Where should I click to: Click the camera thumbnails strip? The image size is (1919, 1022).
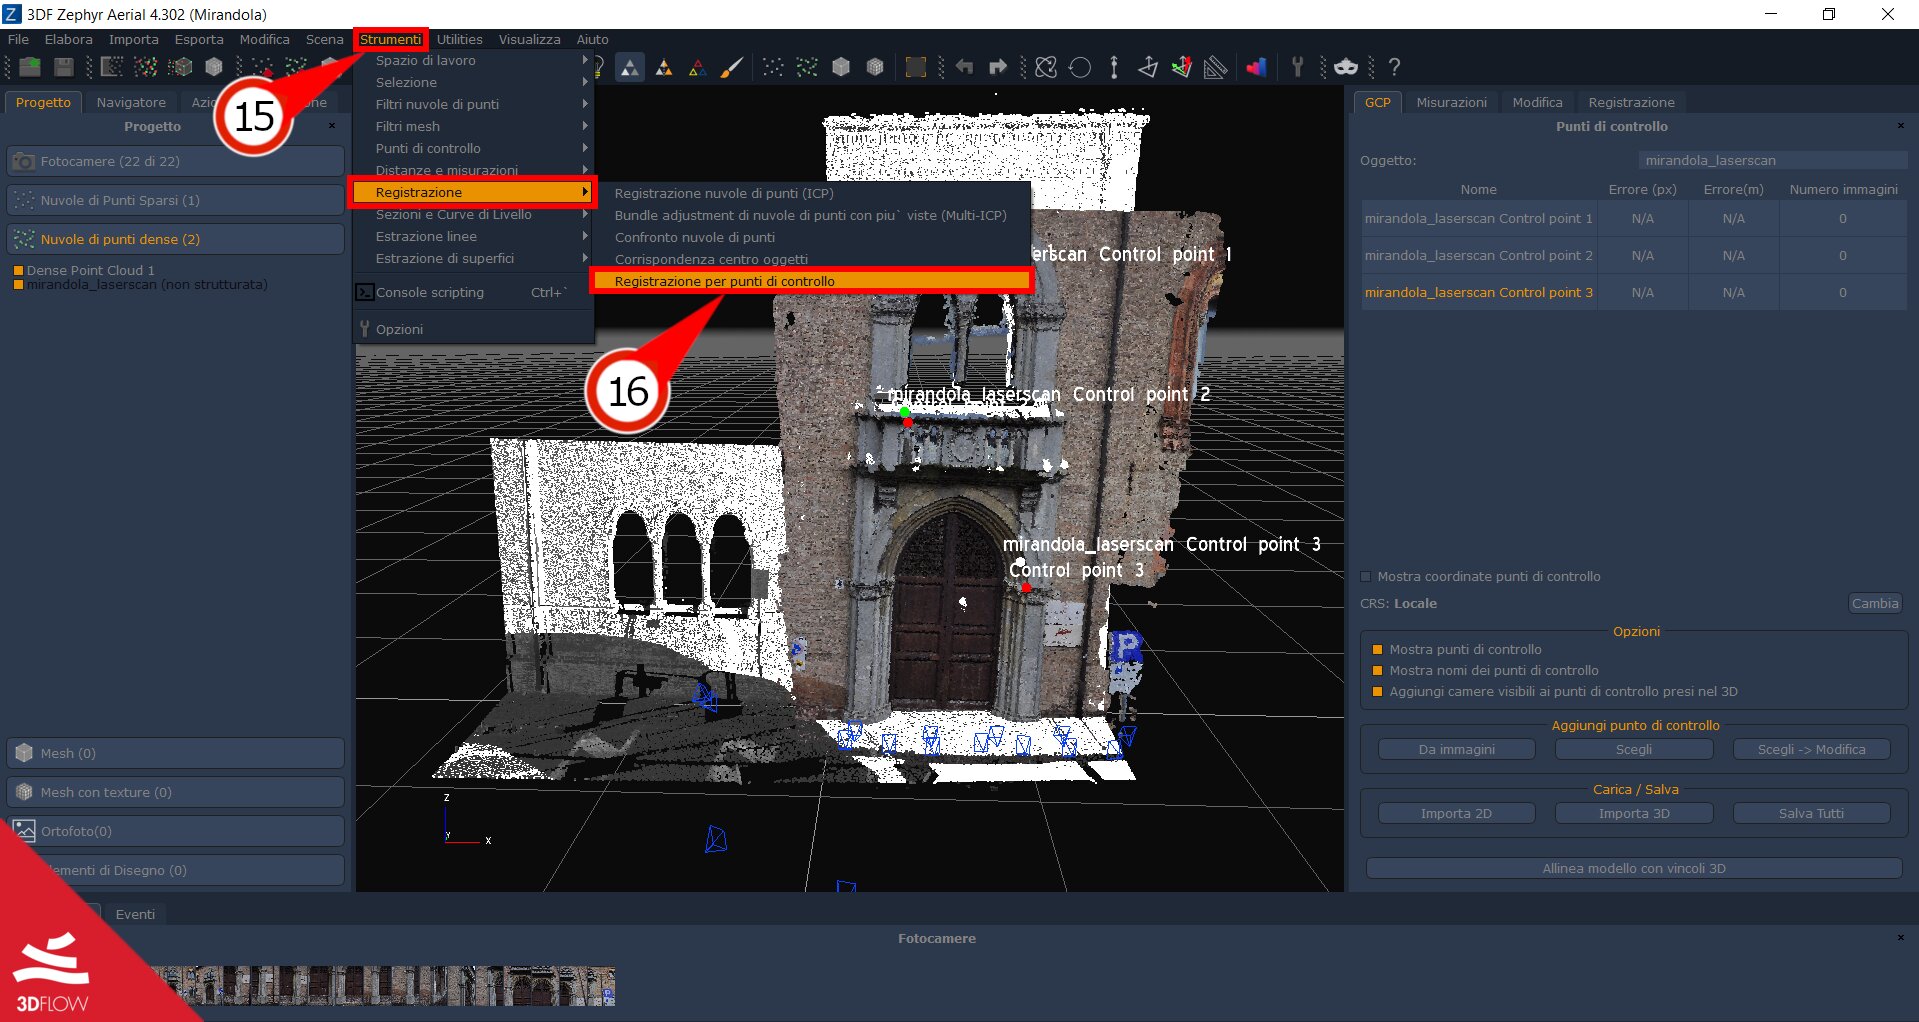[384, 986]
